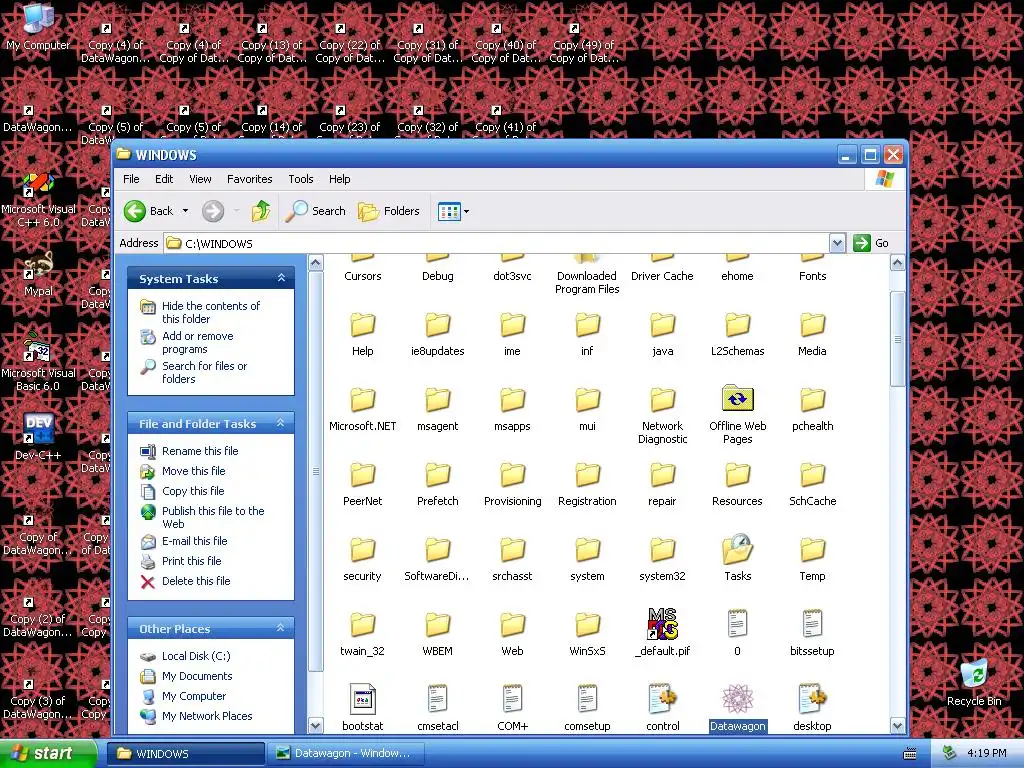Open the File menu
This screenshot has width=1024, height=768.
(x=131, y=179)
